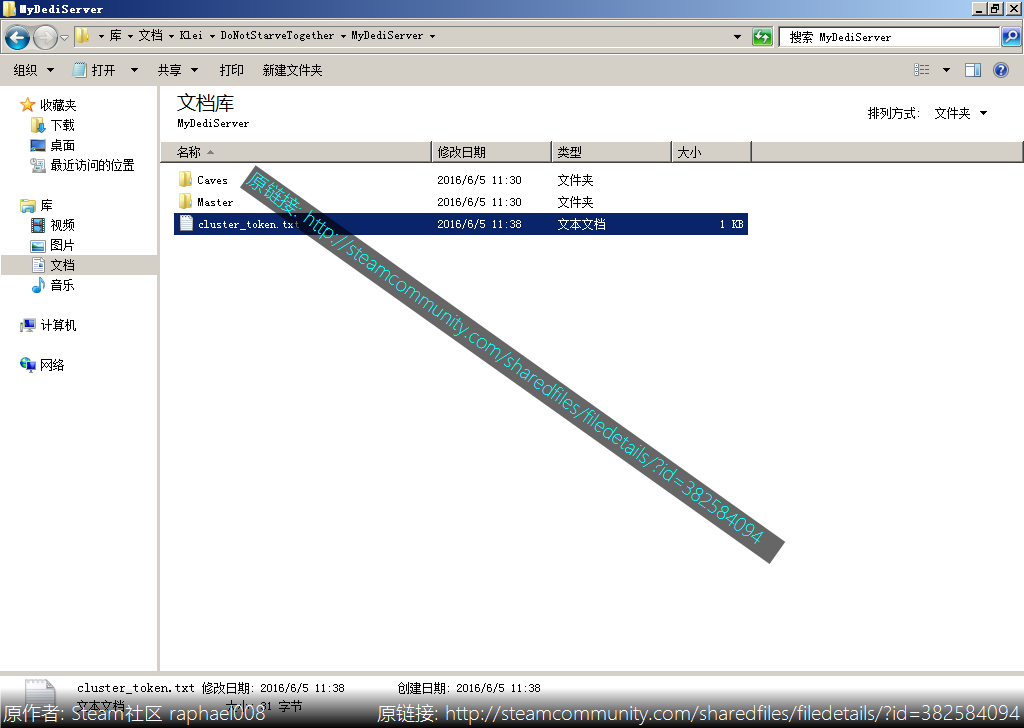
Task: Click the cluster_token.txt file icon
Action: [x=186, y=223]
